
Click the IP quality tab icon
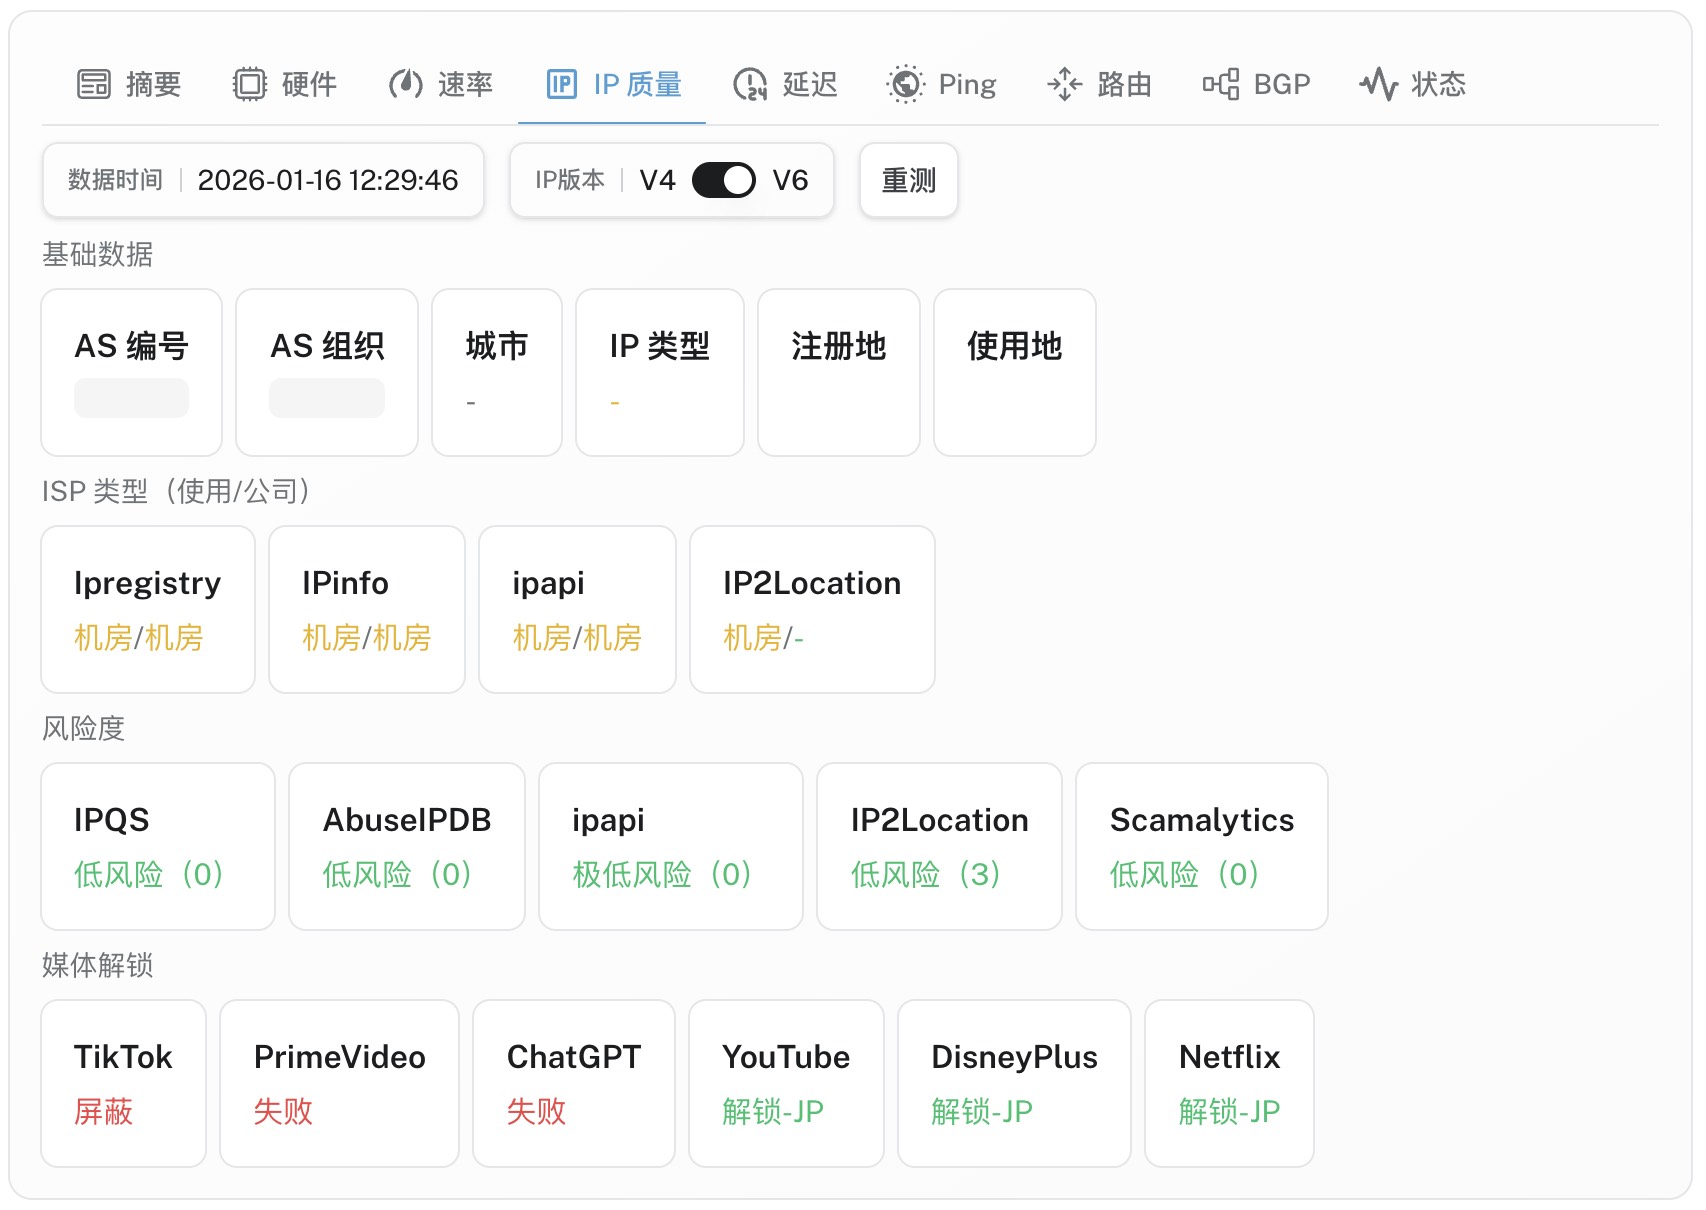pos(562,84)
